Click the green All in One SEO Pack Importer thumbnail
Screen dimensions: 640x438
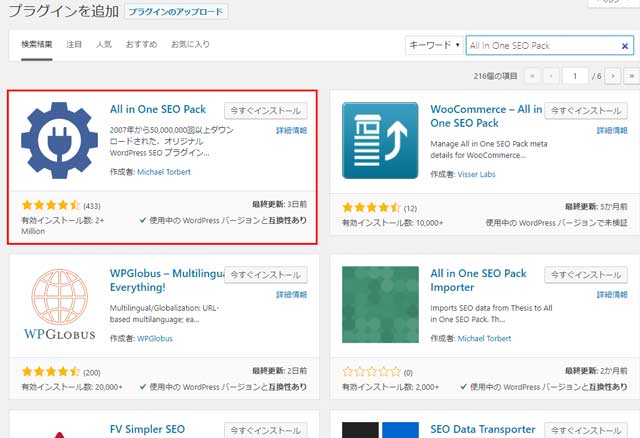(x=380, y=304)
